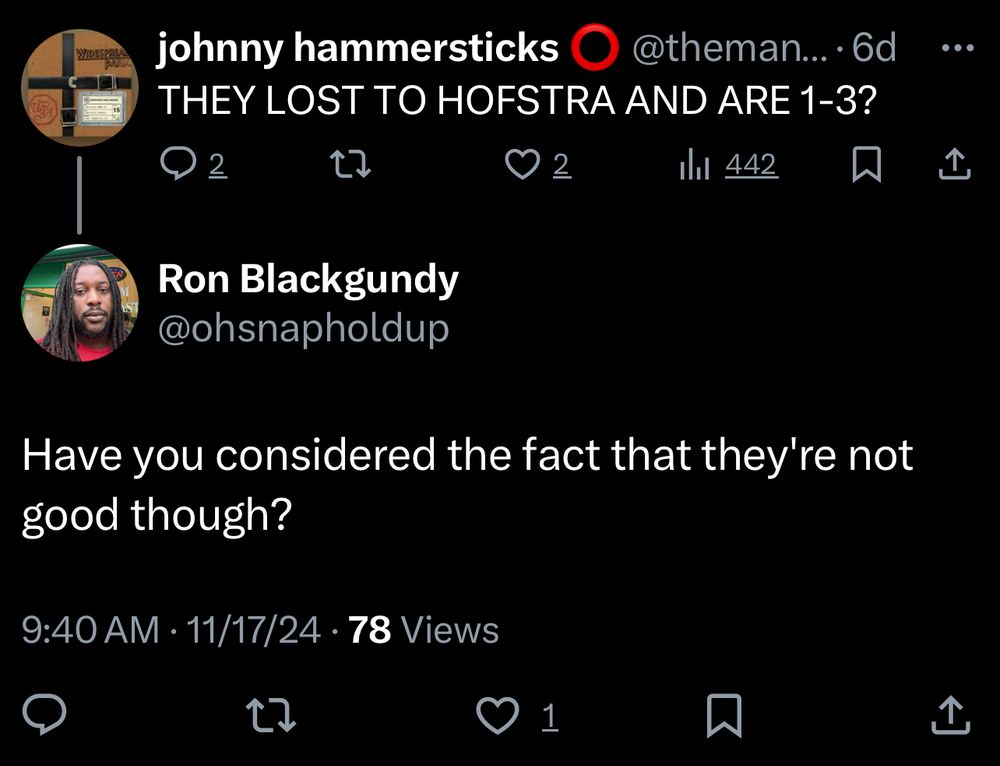Reply to Ron Blackgundy's post
Screen dimensions: 1000x766
click(x=44, y=715)
